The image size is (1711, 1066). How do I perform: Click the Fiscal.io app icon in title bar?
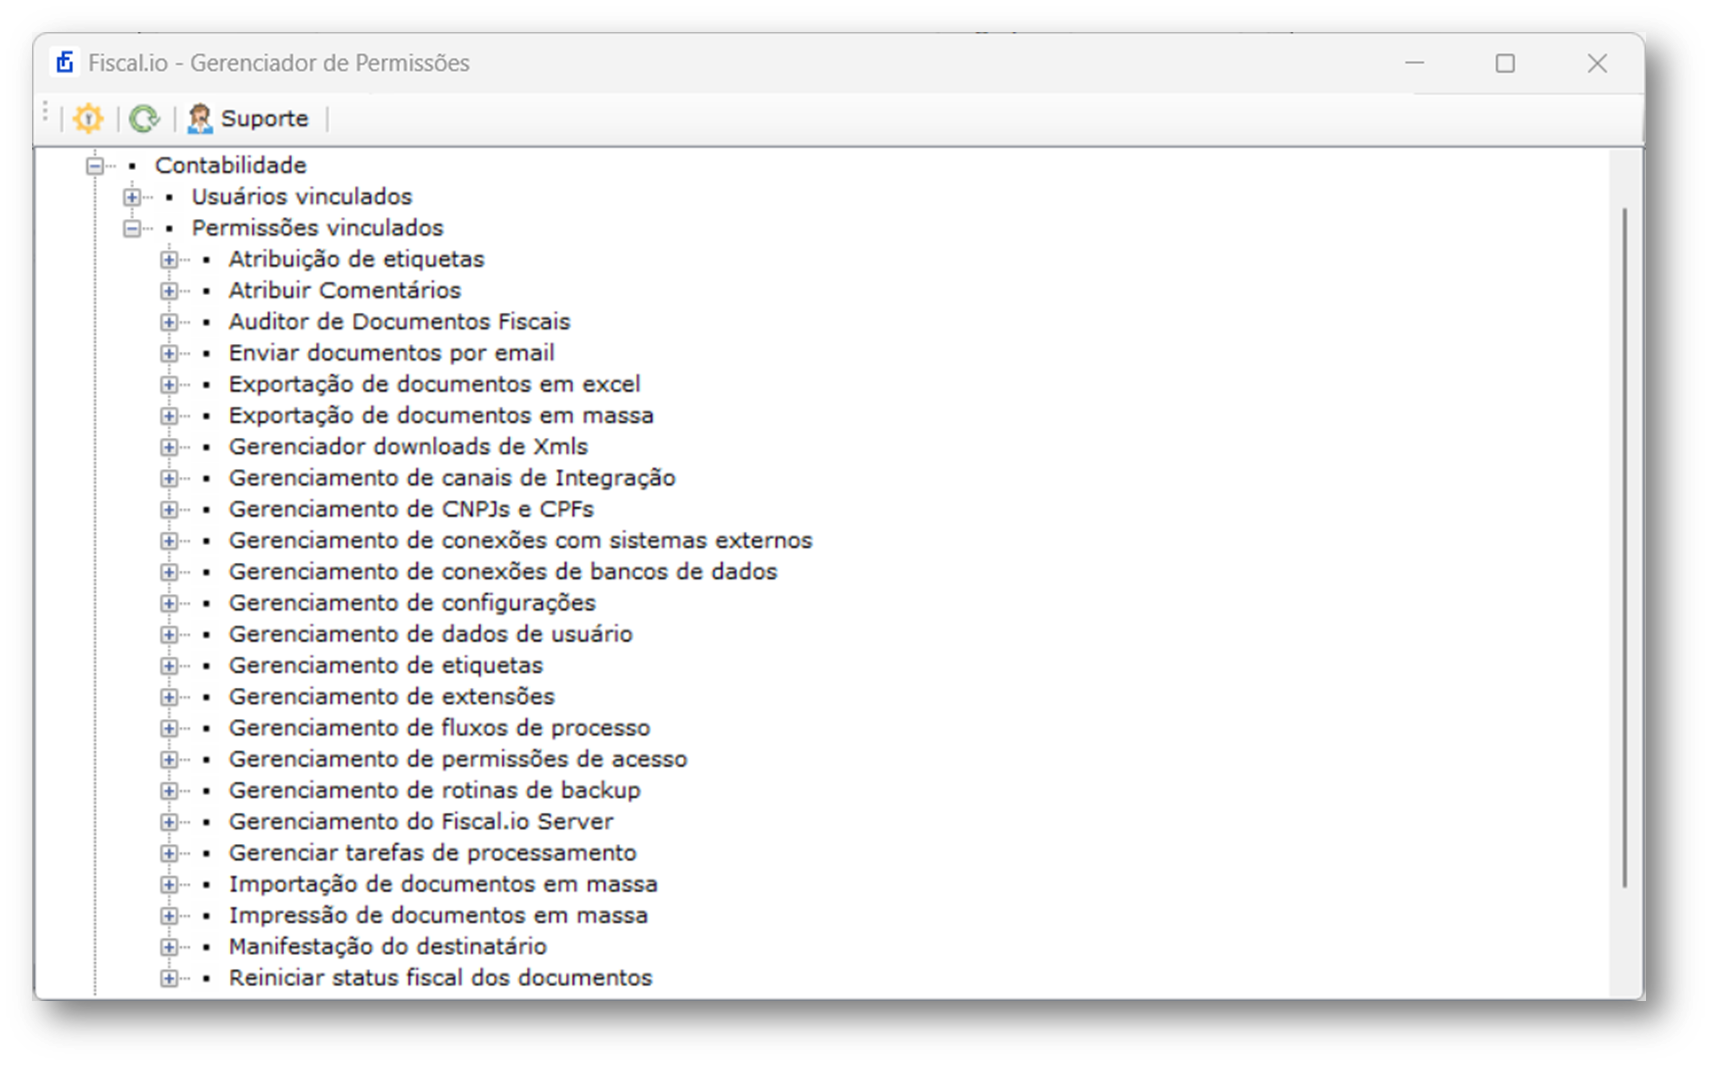point(65,63)
